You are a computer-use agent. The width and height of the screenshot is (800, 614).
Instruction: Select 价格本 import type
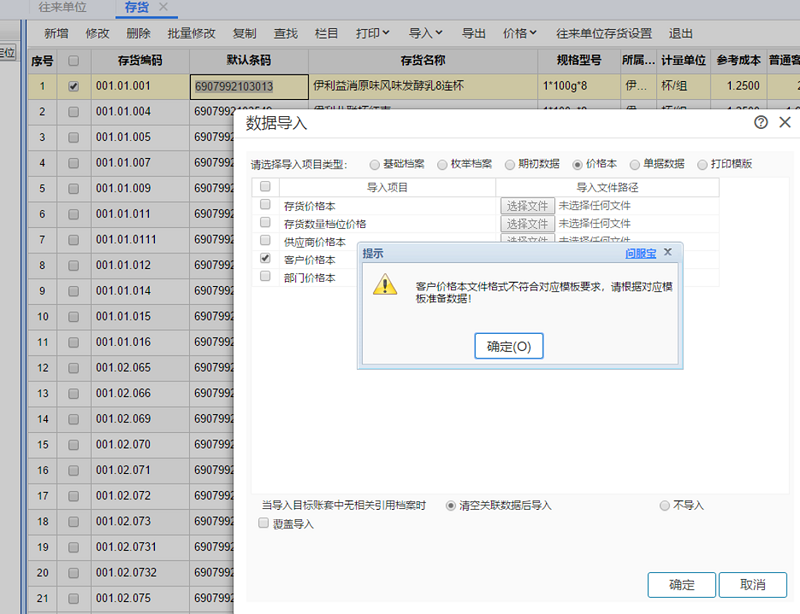(578, 164)
